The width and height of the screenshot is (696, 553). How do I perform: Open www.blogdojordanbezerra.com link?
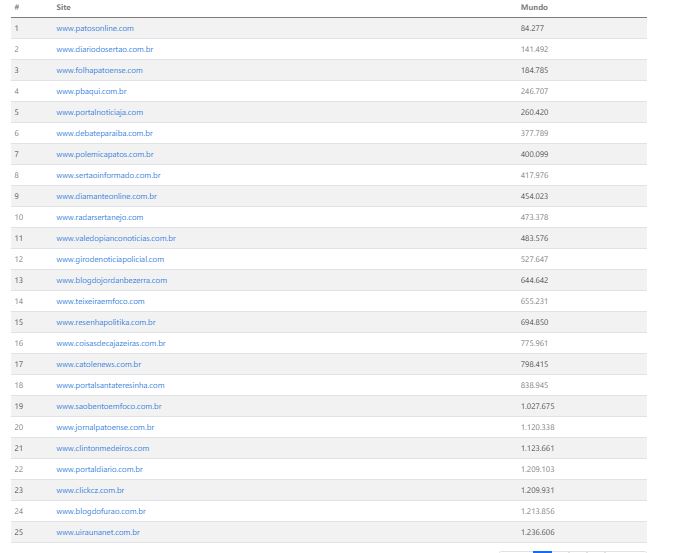coord(112,280)
